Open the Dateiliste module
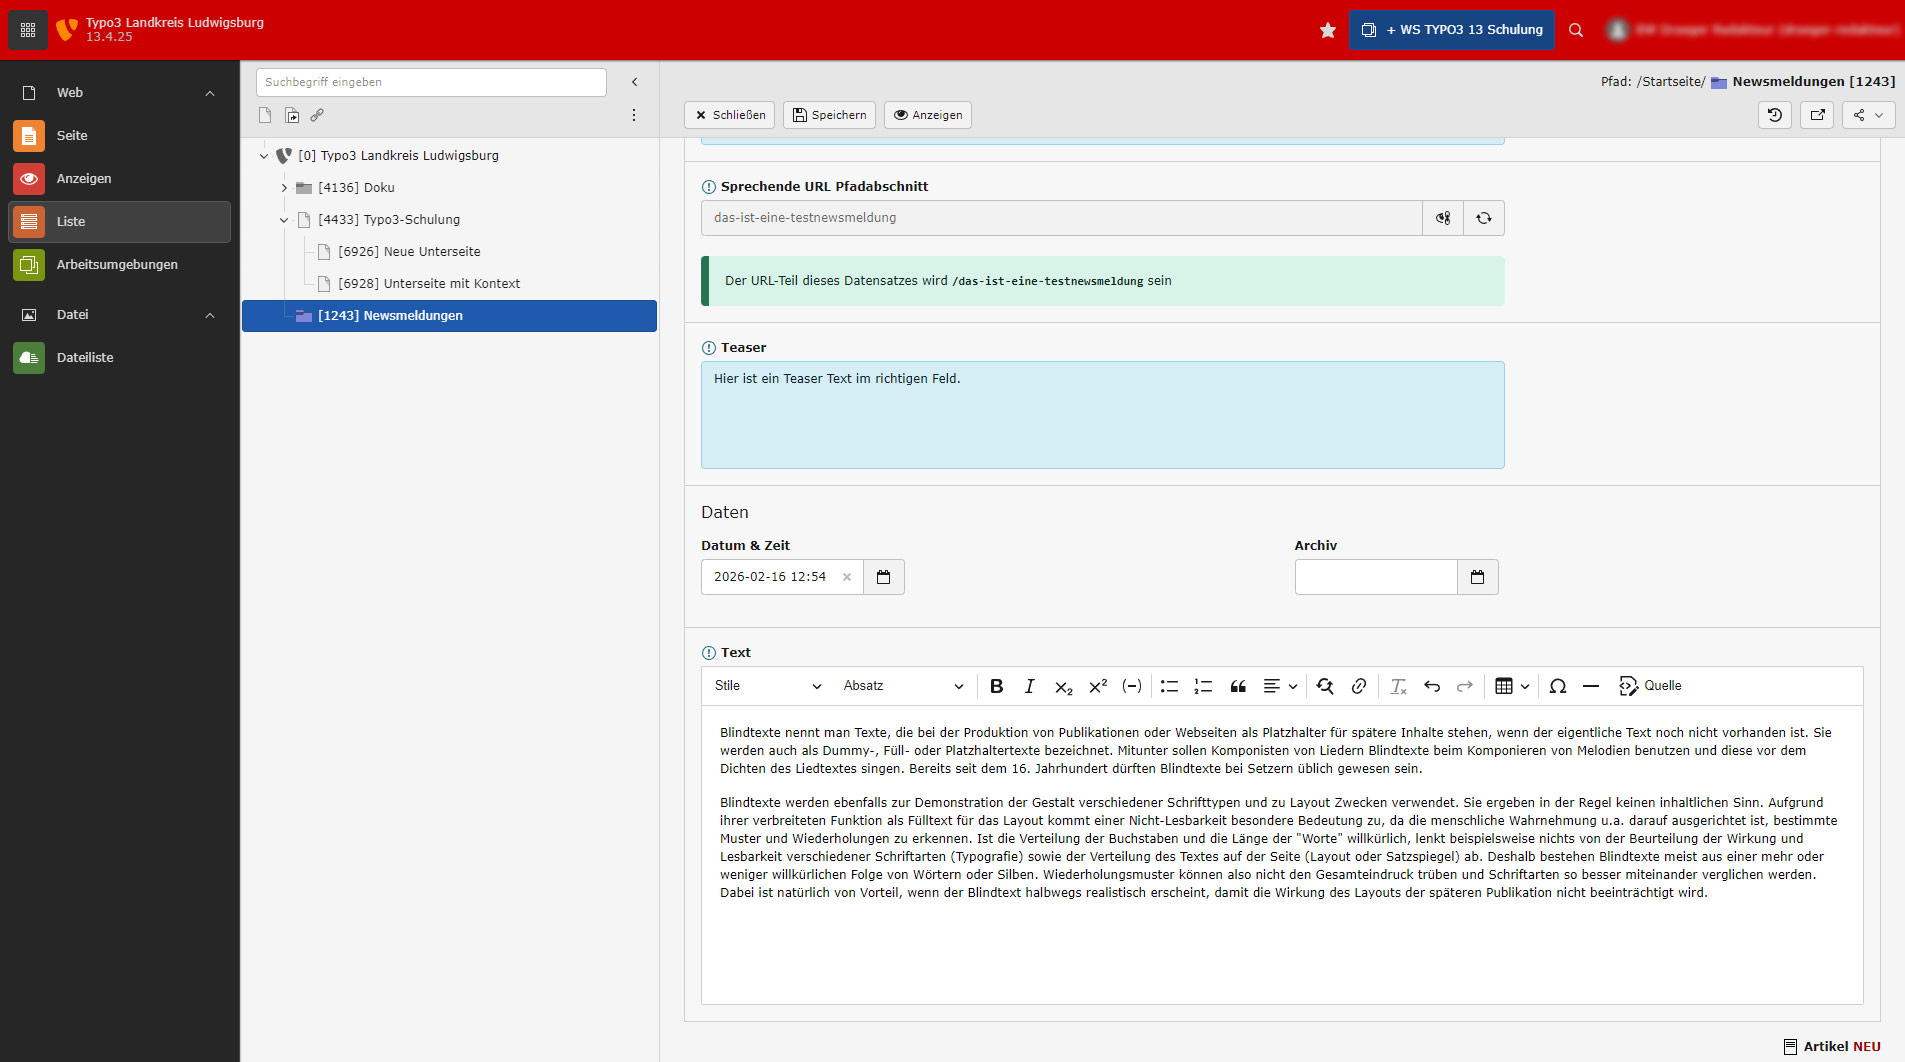Screen dimensions: 1905x1062 coord(85,358)
